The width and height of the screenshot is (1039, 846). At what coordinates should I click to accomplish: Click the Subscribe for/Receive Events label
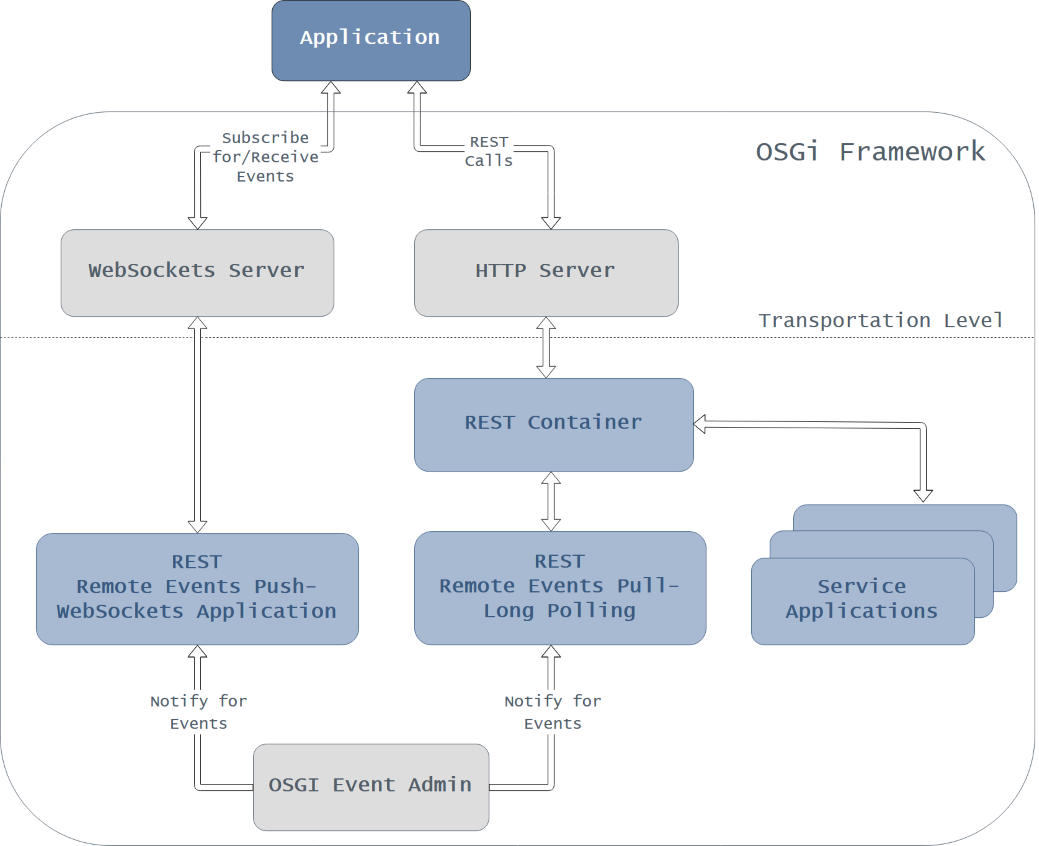266,157
